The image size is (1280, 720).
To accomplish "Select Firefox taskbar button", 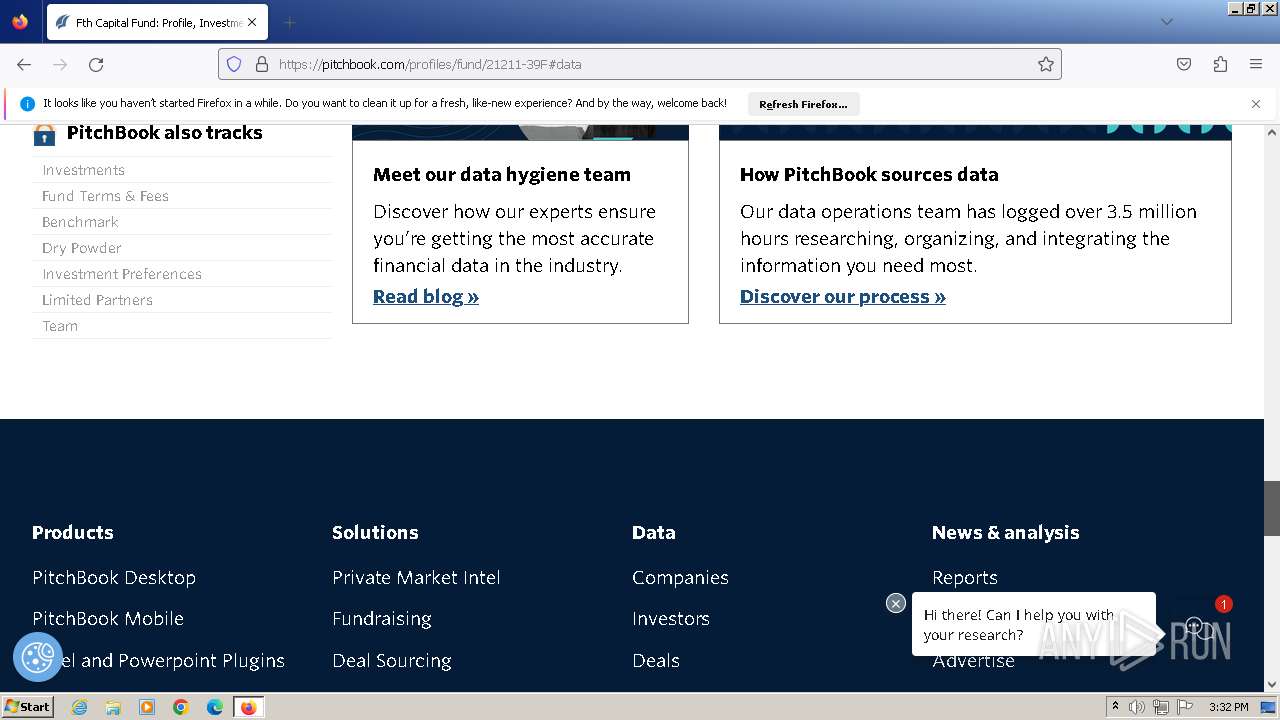I will pyautogui.click(x=248, y=707).
